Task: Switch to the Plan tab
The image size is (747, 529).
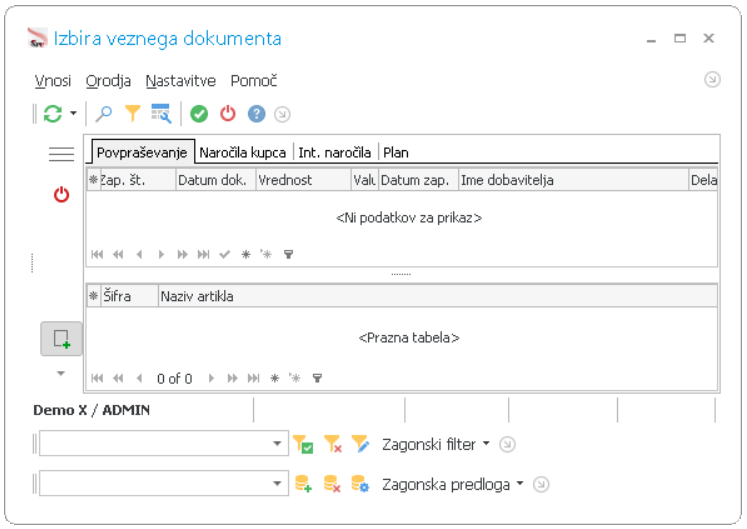Action: pyautogui.click(x=395, y=153)
